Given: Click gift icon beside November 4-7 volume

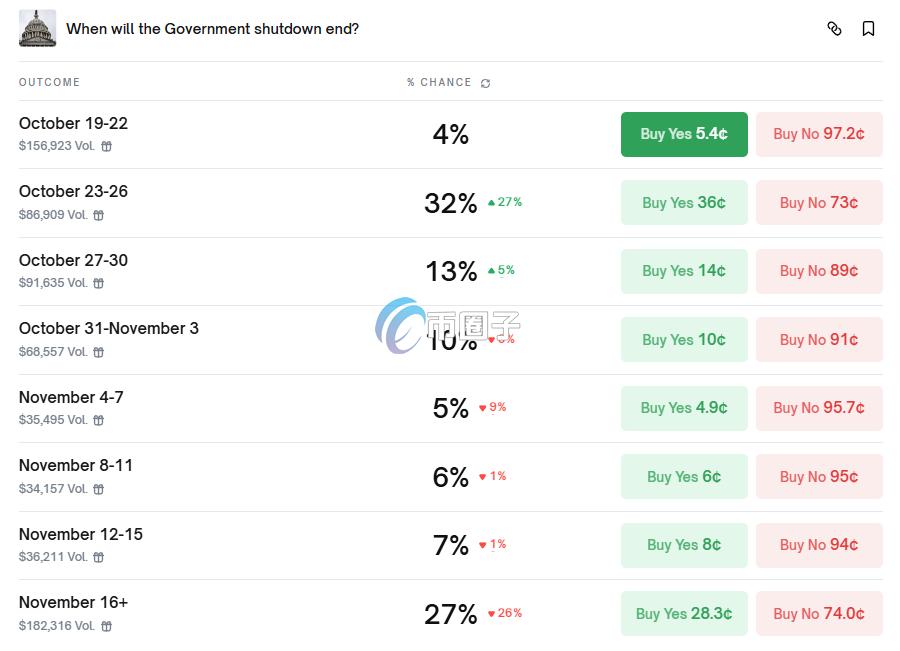Looking at the screenshot, I should coord(99,420).
